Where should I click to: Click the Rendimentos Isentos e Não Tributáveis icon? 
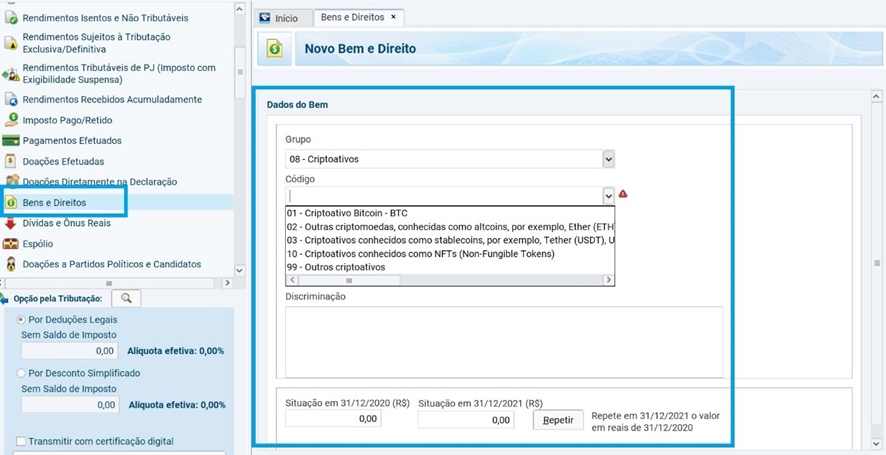pyautogui.click(x=11, y=17)
